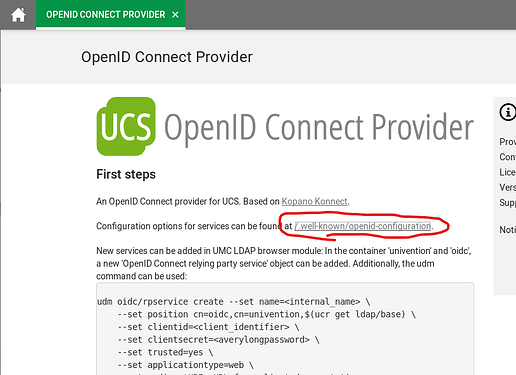This screenshot has width=516, height=375.
Task: Click the OpenID Connect Provider page title
Action: [167, 57]
